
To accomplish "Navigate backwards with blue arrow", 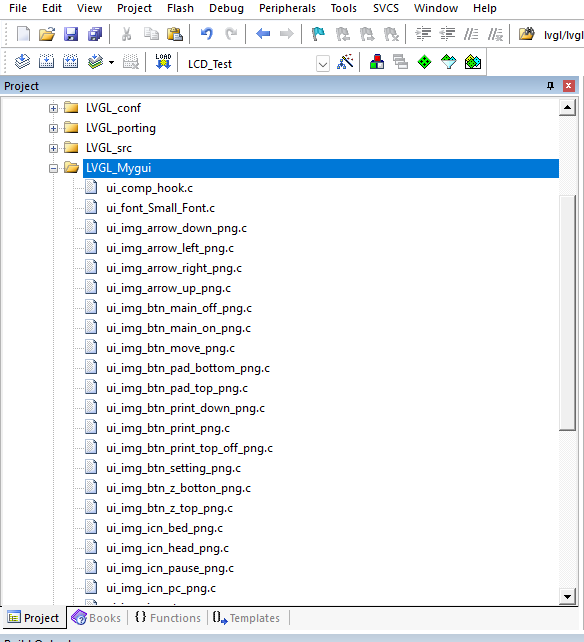I will click(263, 34).
